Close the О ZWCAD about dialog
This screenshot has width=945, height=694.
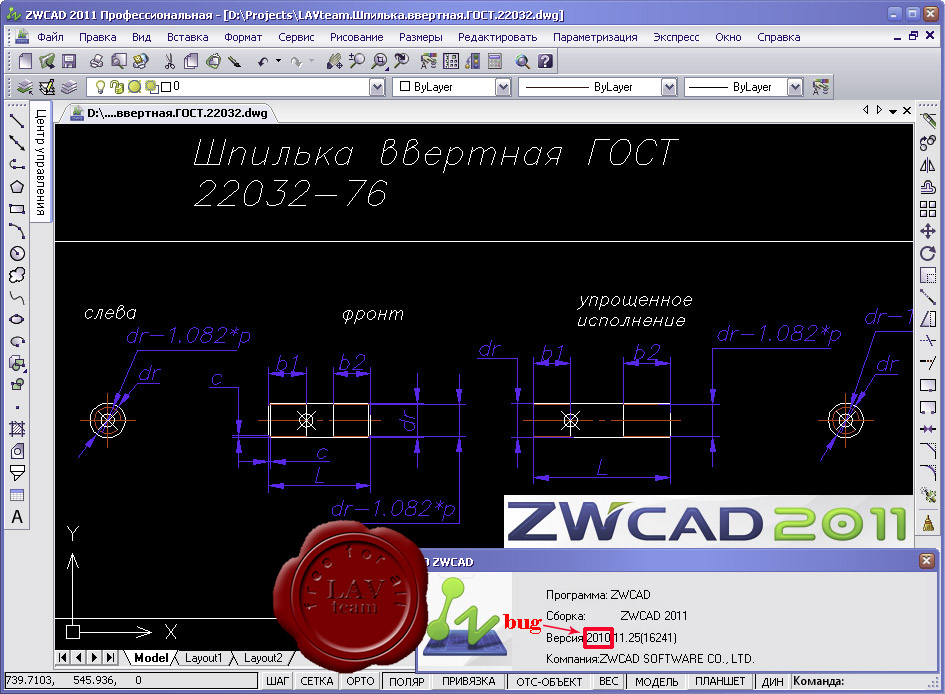pos(927,561)
